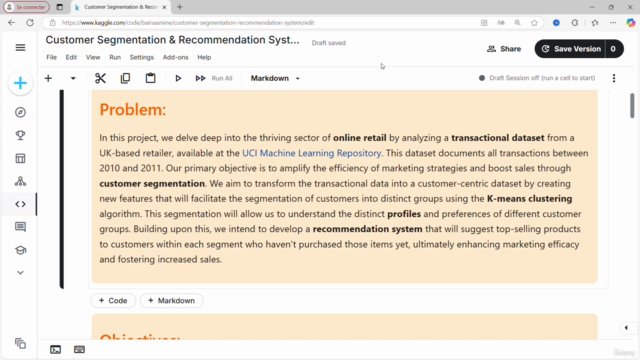
Task: Open add-cell type dropdown arrow
Action: (73, 78)
